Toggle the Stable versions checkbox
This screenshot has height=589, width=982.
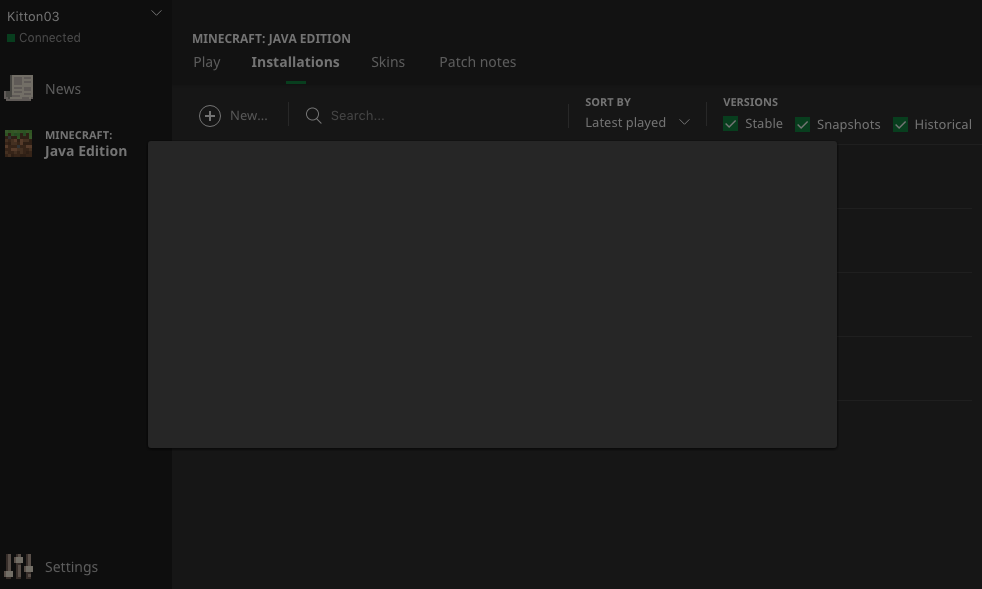731,124
